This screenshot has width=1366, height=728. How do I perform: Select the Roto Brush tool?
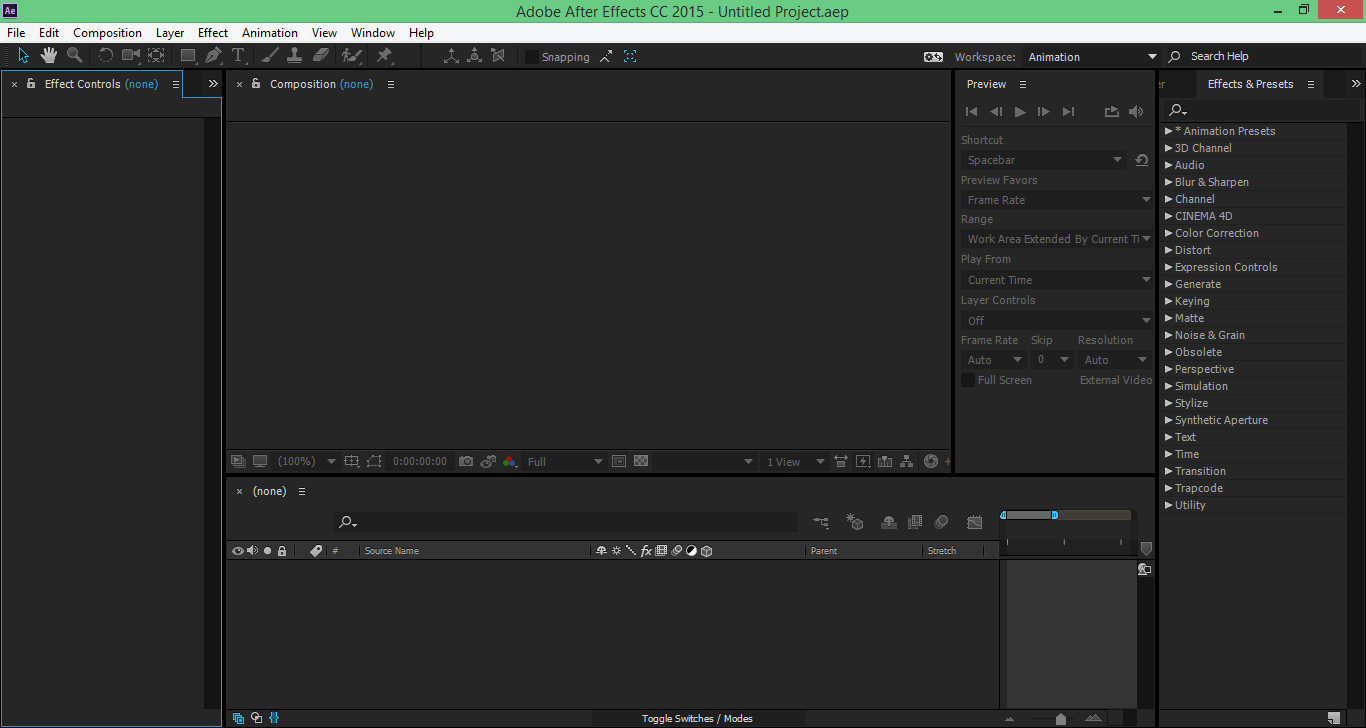(351, 56)
